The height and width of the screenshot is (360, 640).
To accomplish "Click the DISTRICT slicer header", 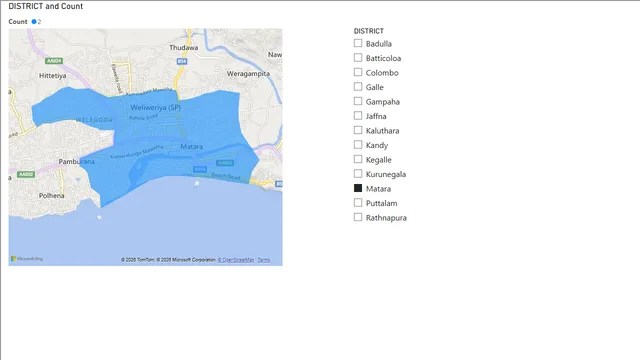I will pos(369,31).
